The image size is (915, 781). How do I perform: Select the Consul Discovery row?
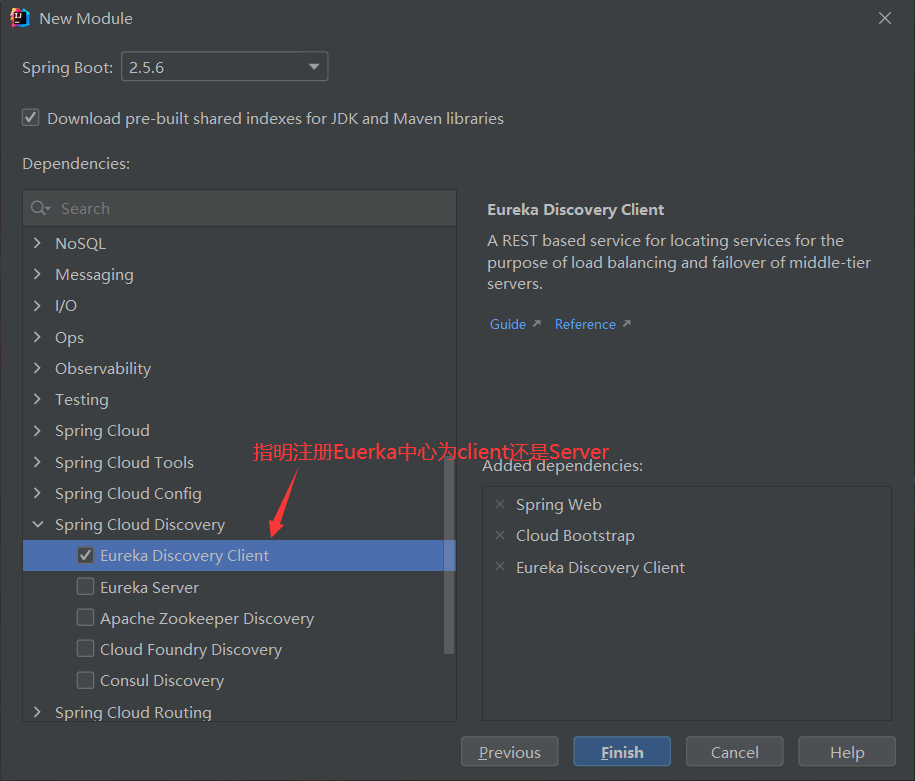239,680
